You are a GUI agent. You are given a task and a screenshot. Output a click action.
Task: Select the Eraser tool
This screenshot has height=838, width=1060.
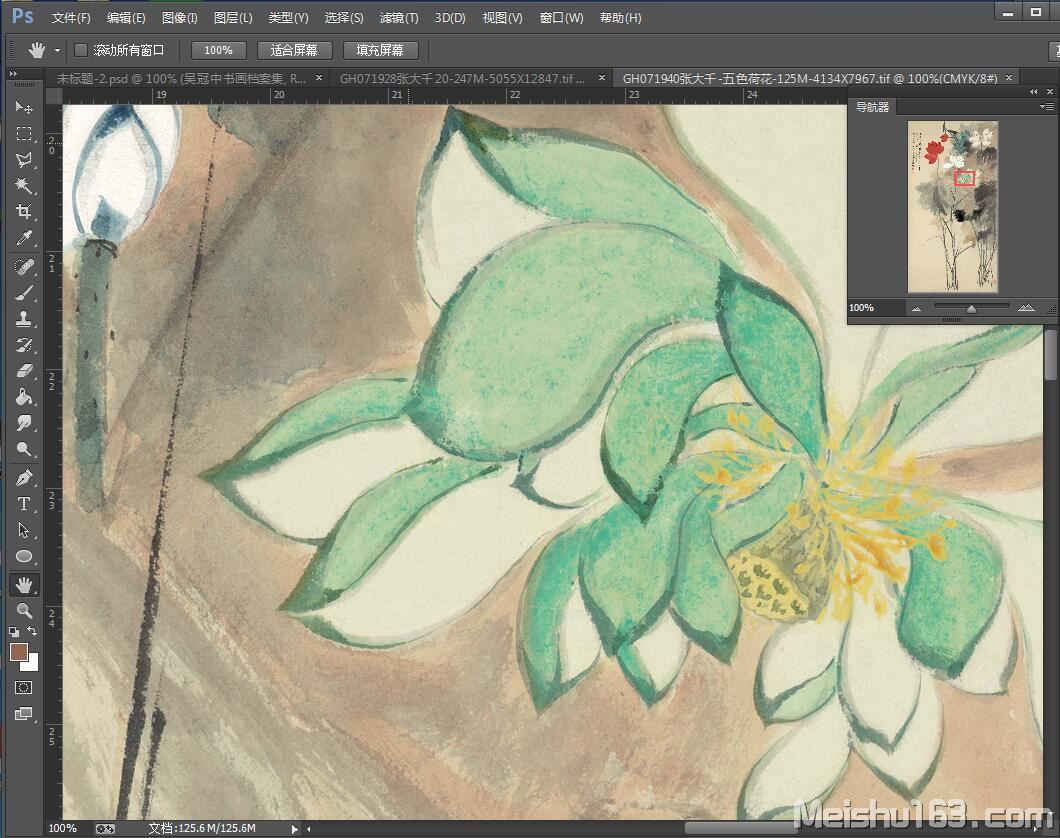point(24,371)
